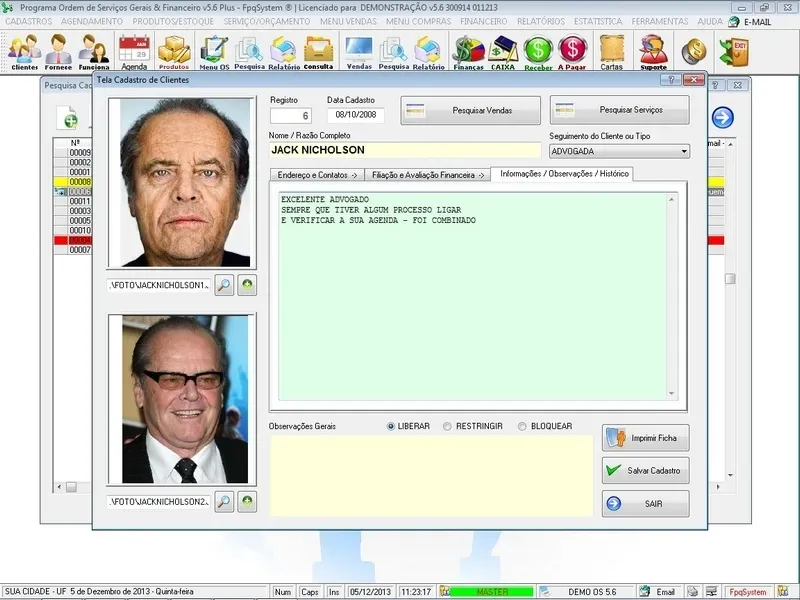Click green add icon beside the bottom photo path
Viewport: 800px width, 600px height.
pyautogui.click(x=246, y=501)
